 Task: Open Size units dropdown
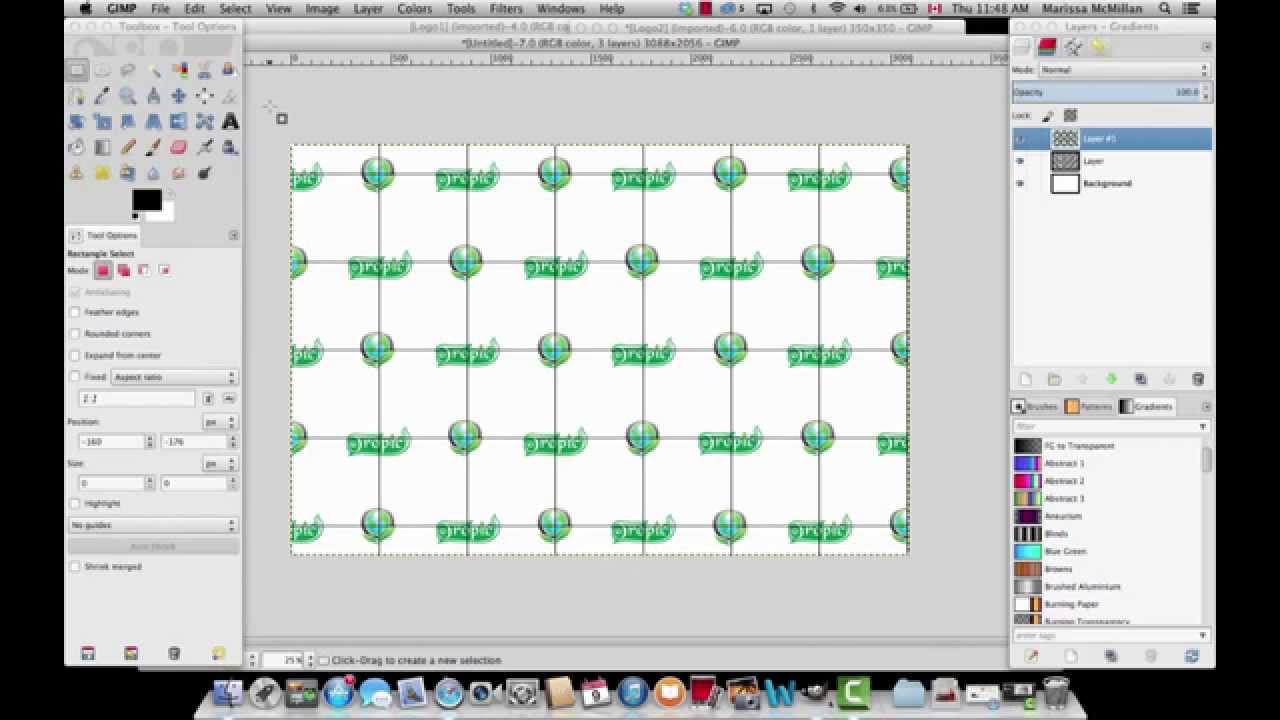[x=218, y=464]
